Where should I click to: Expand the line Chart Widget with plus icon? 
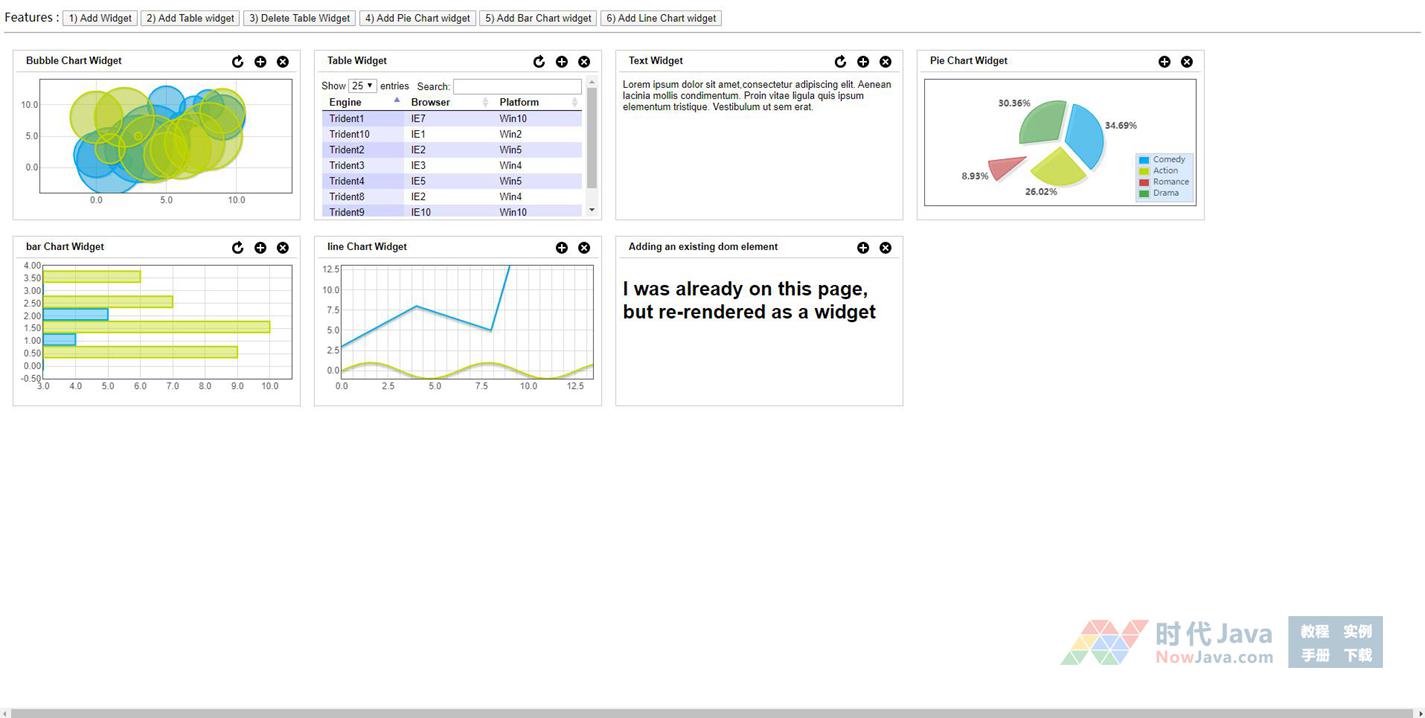562,248
